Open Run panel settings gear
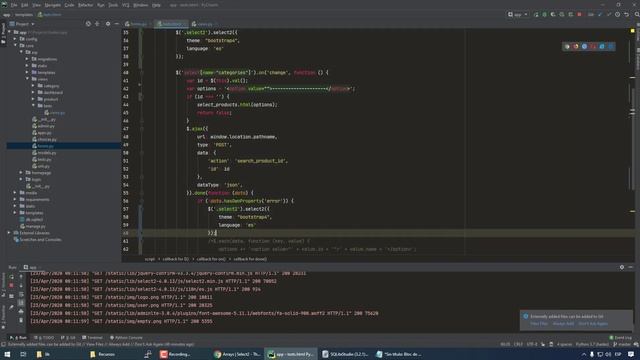Screen dimensions: 640x360 click(622, 267)
